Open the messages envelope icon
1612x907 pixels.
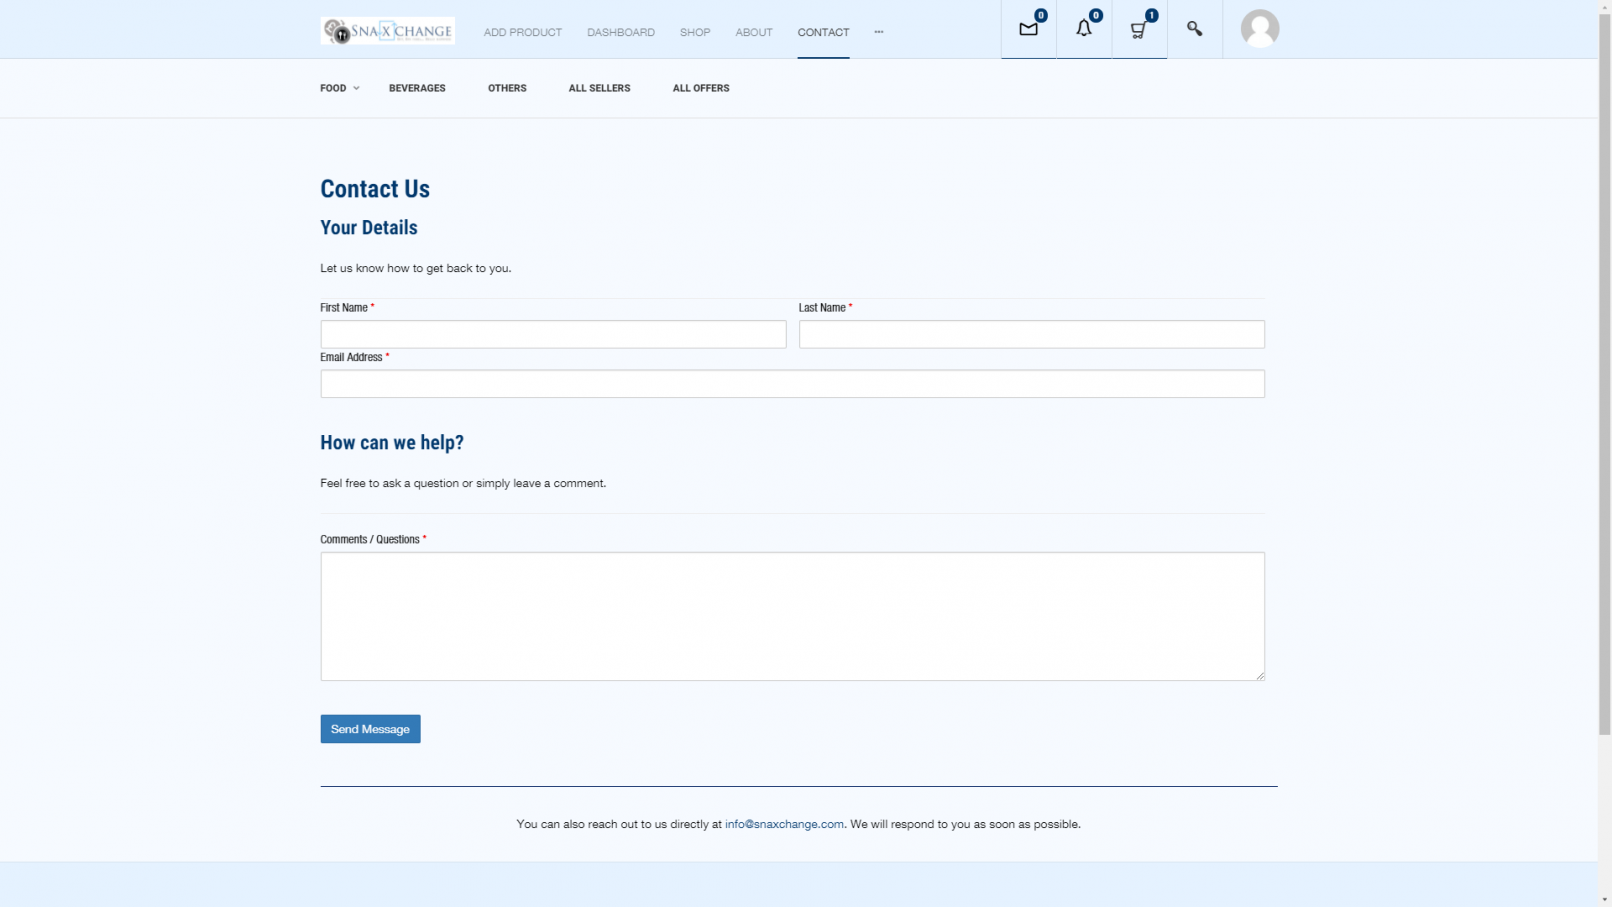click(1028, 29)
